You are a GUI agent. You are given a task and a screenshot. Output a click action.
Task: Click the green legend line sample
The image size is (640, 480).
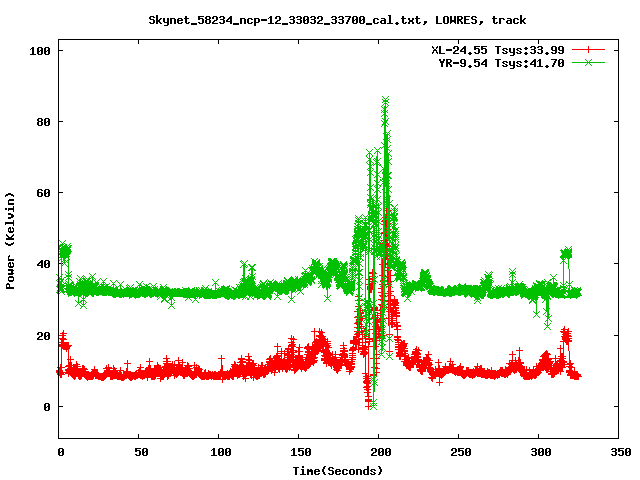click(x=588, y=62)
